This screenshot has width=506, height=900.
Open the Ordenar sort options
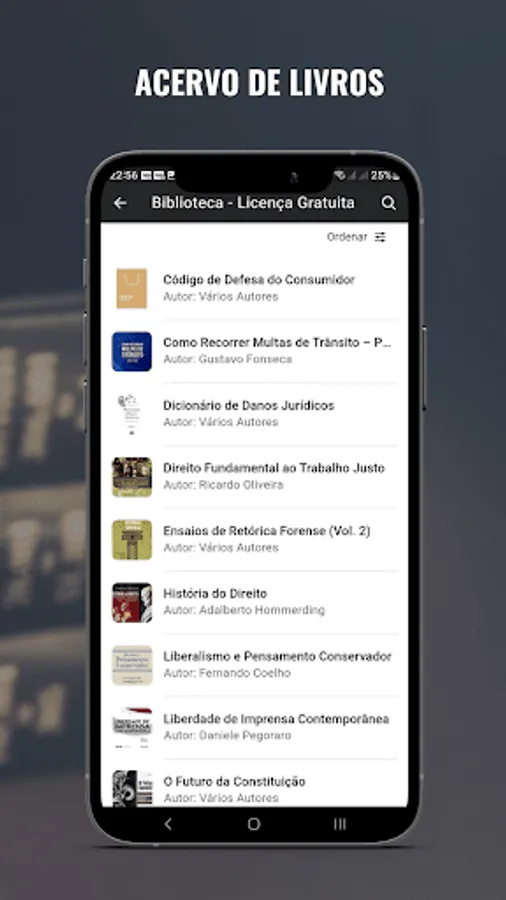click(x=356, y=237)
